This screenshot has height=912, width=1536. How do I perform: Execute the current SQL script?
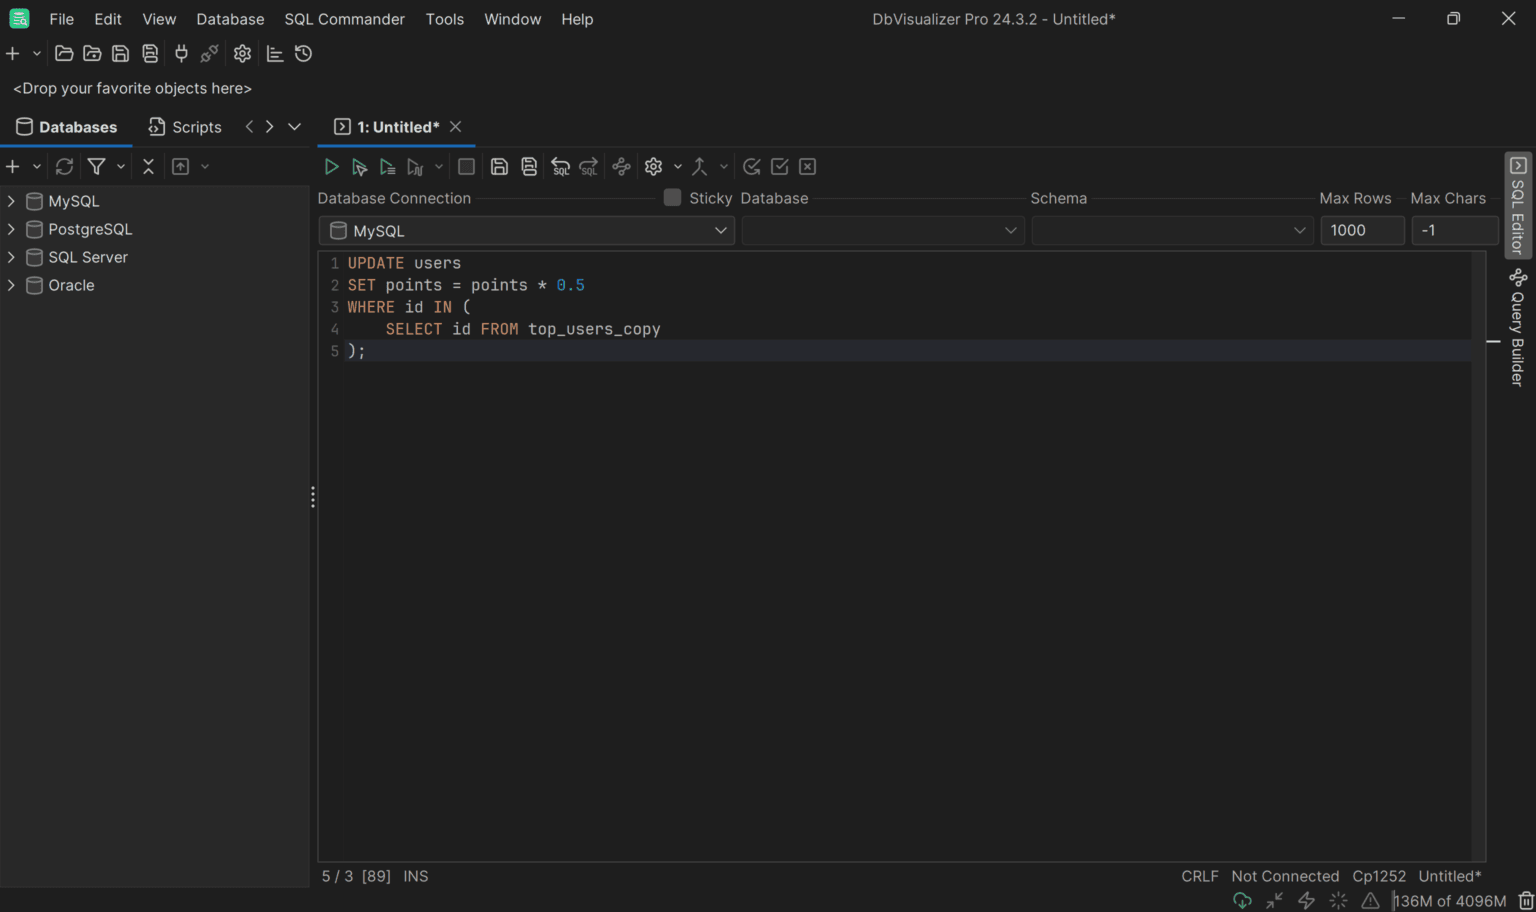pos(331,166)
